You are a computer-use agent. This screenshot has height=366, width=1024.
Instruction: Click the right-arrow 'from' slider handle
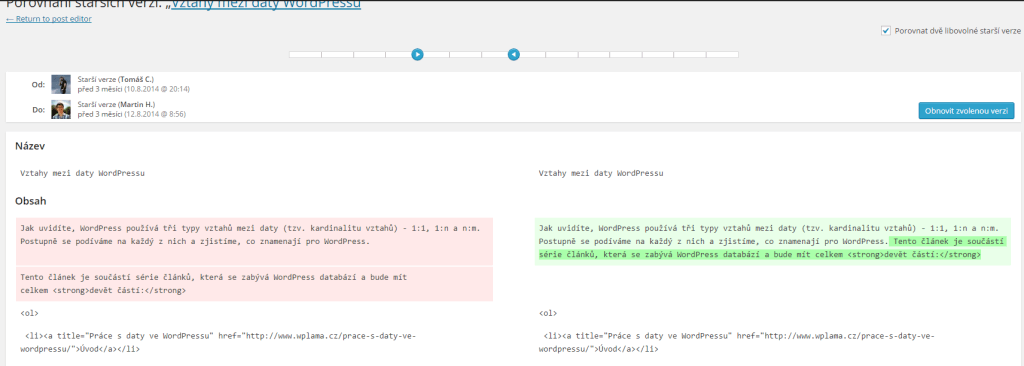(x=417, y=55)
